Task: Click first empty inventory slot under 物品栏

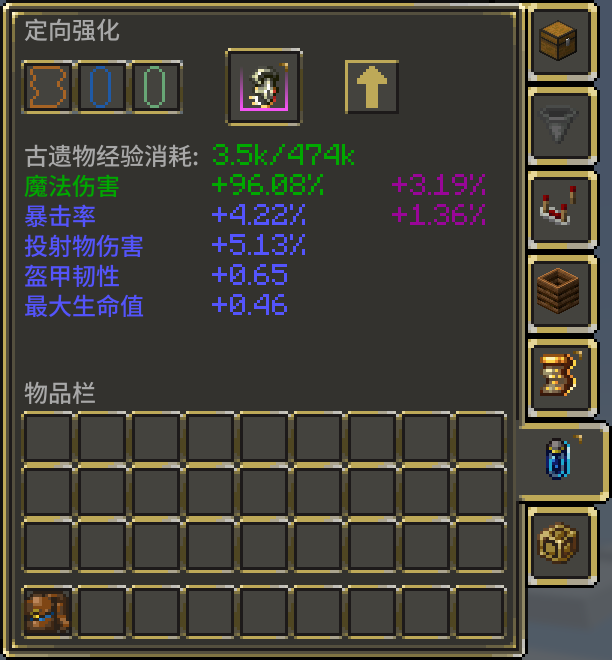Action: (x=47, y=438)
